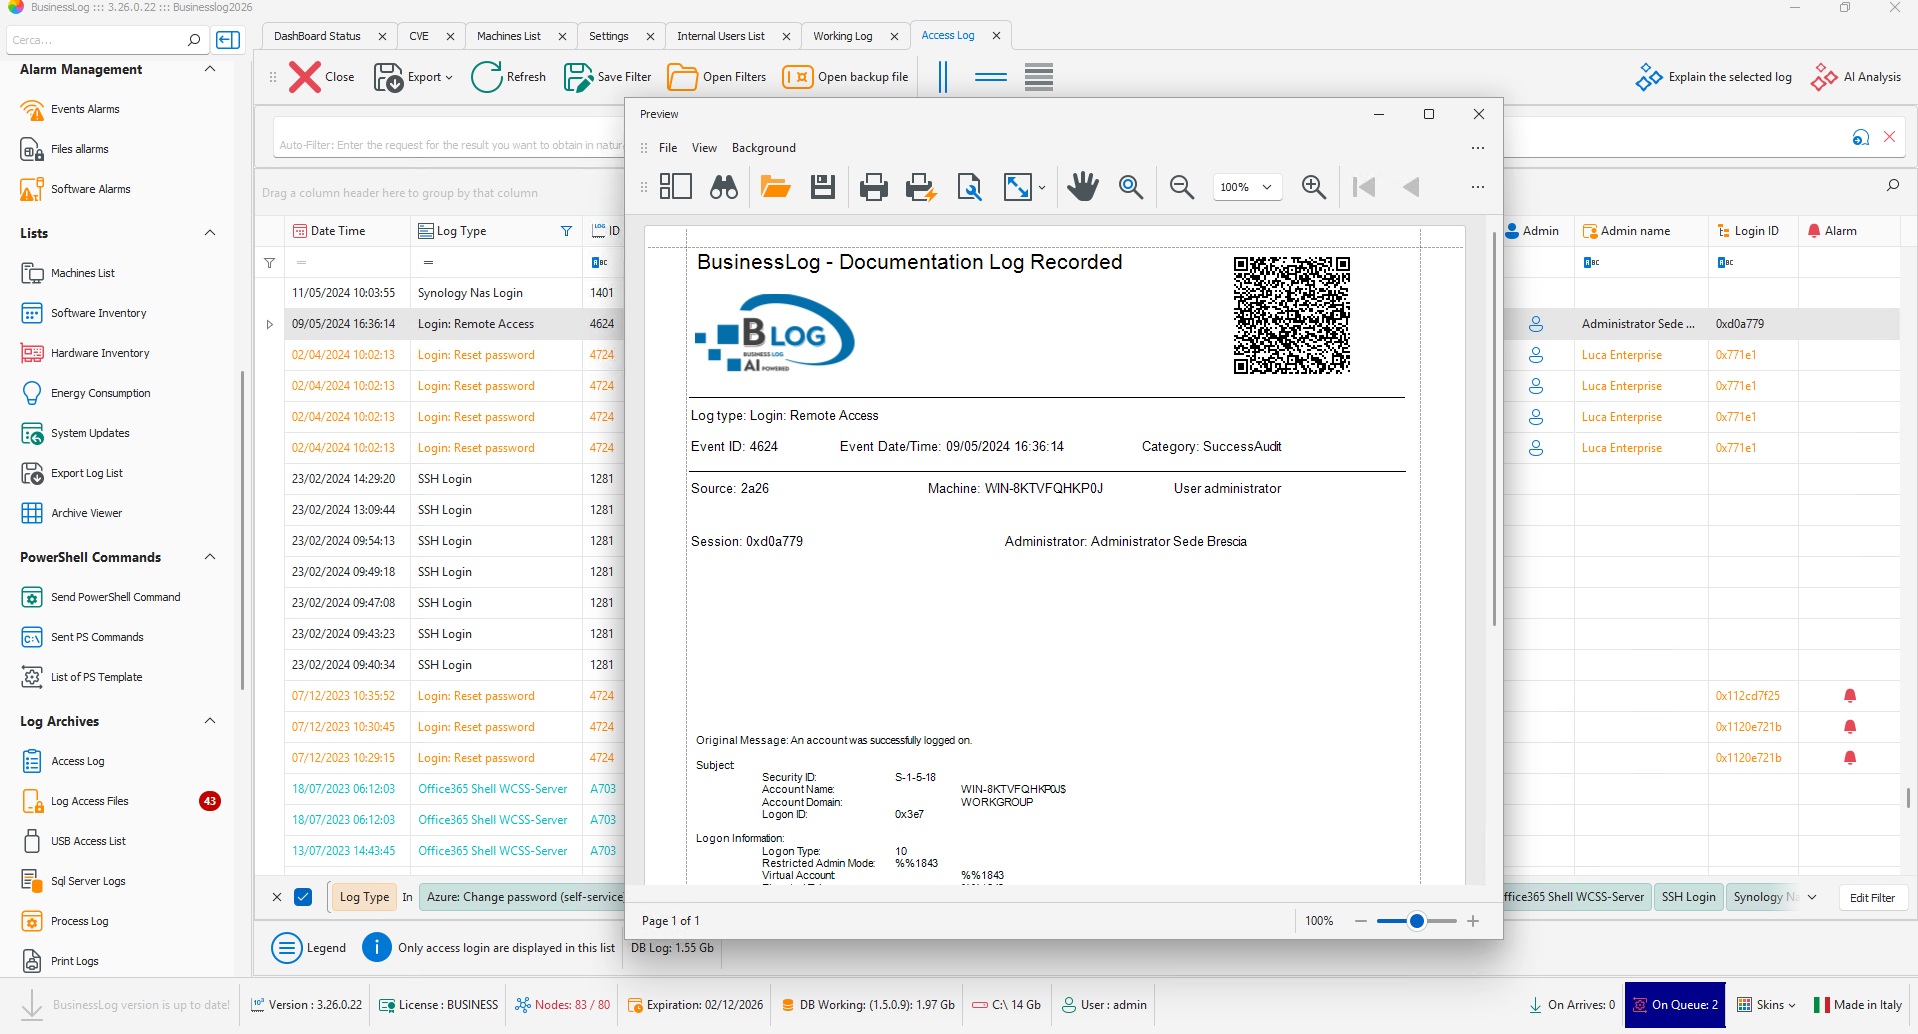
Task: Select the hand pan tool
Action: [x=1082, y=187]
